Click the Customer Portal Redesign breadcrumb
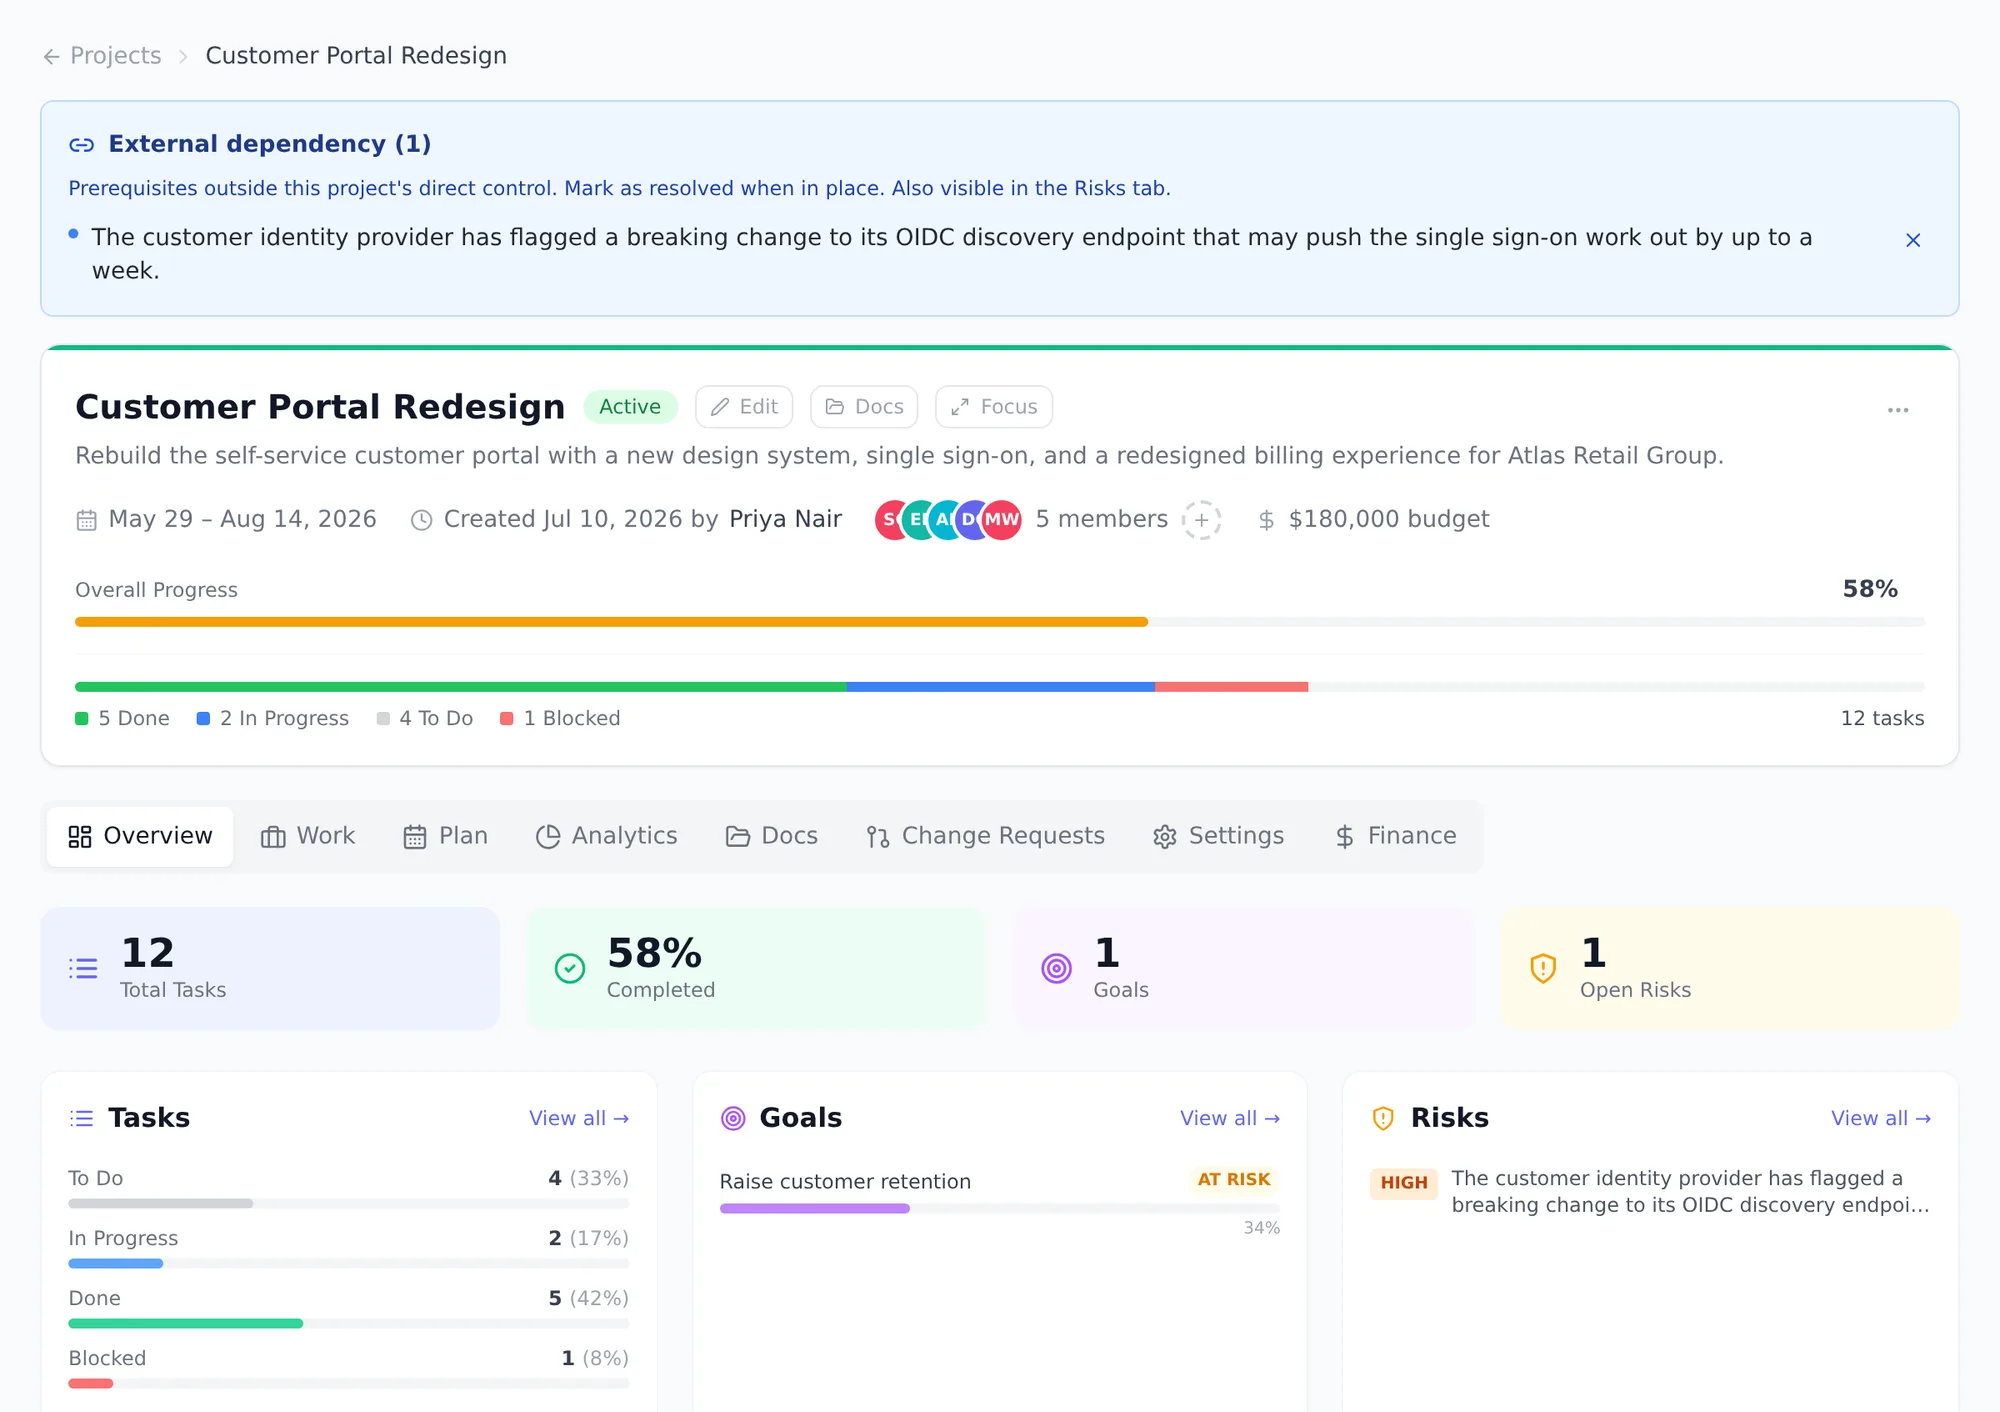This screenshot has width=2000, height=1412. (x=356, y=56)
